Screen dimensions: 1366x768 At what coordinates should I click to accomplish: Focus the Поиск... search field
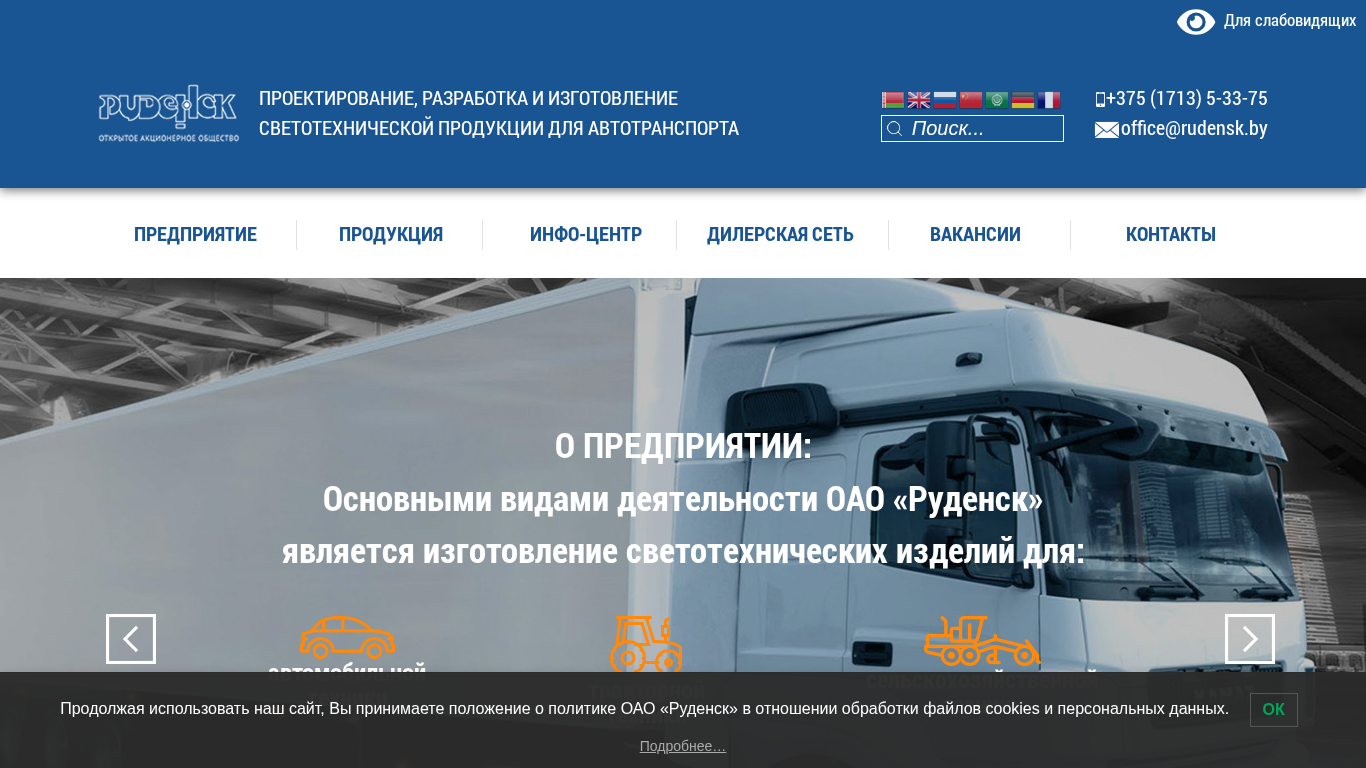click(x=972, y=129)
